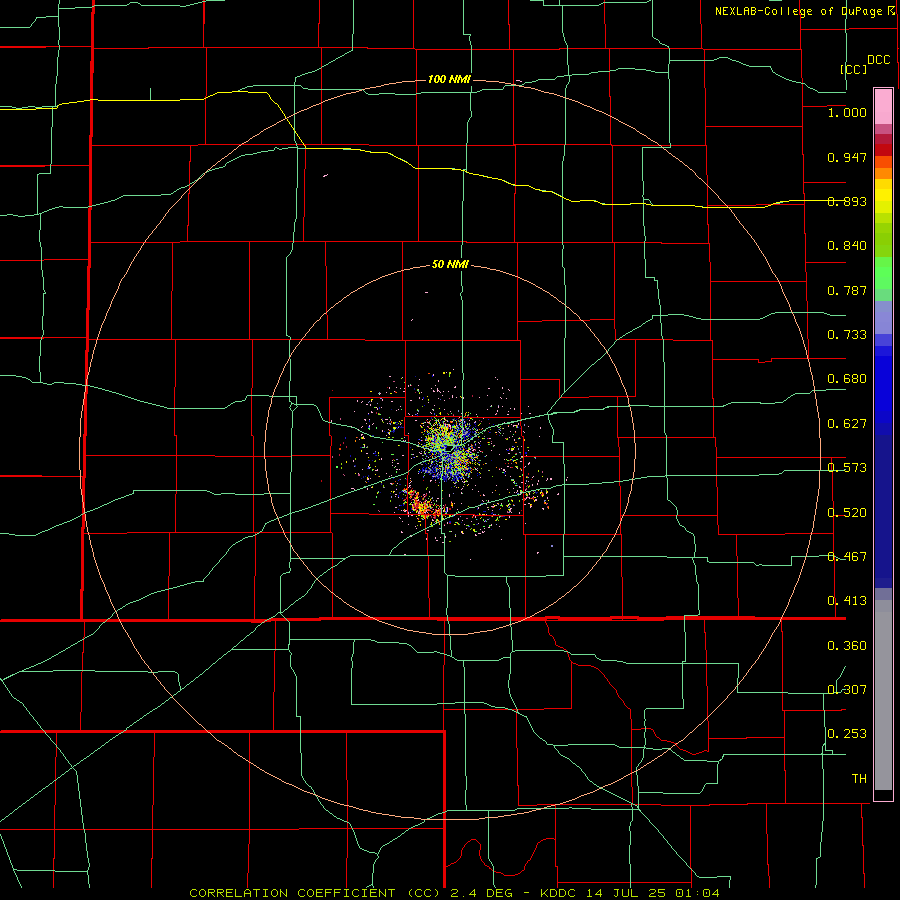The height and width of the screenshot is (900, 900).
Task: Click the Correlation Coefficient caption at bottom
Action: click(454, 893)
